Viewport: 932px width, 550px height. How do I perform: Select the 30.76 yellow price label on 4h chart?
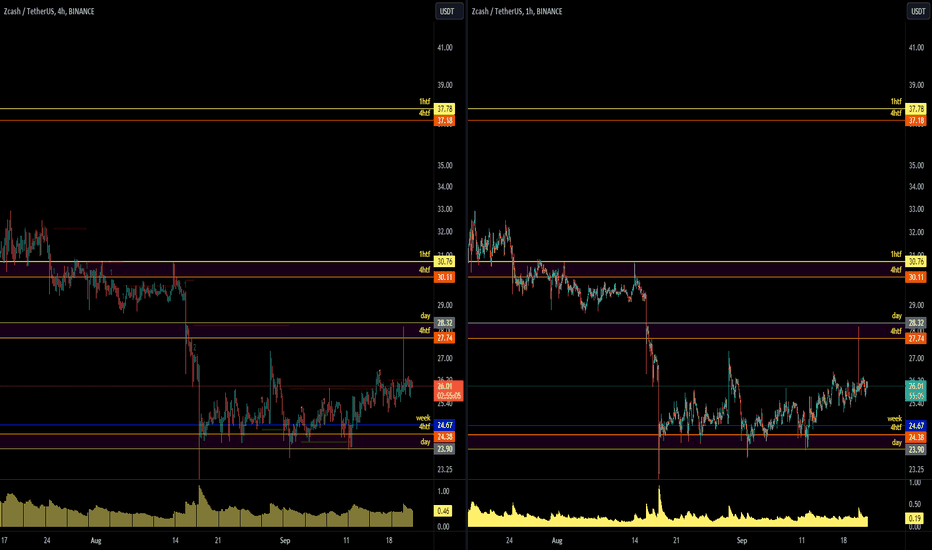(x=445, y=262)
